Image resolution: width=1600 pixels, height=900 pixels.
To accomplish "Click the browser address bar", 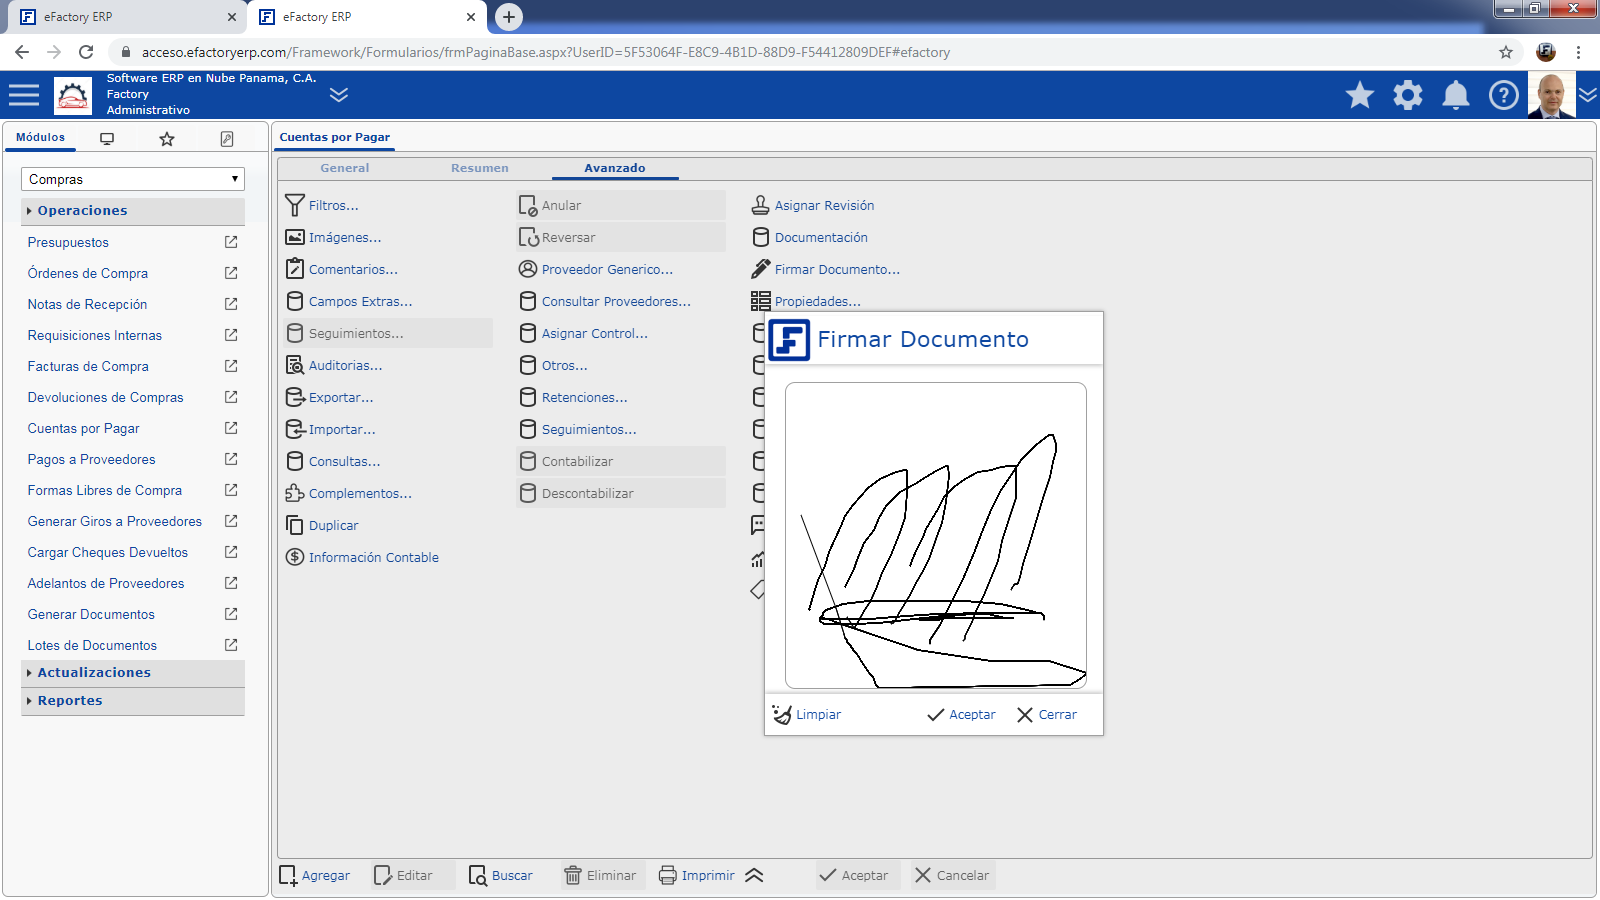I will [800, 52].
